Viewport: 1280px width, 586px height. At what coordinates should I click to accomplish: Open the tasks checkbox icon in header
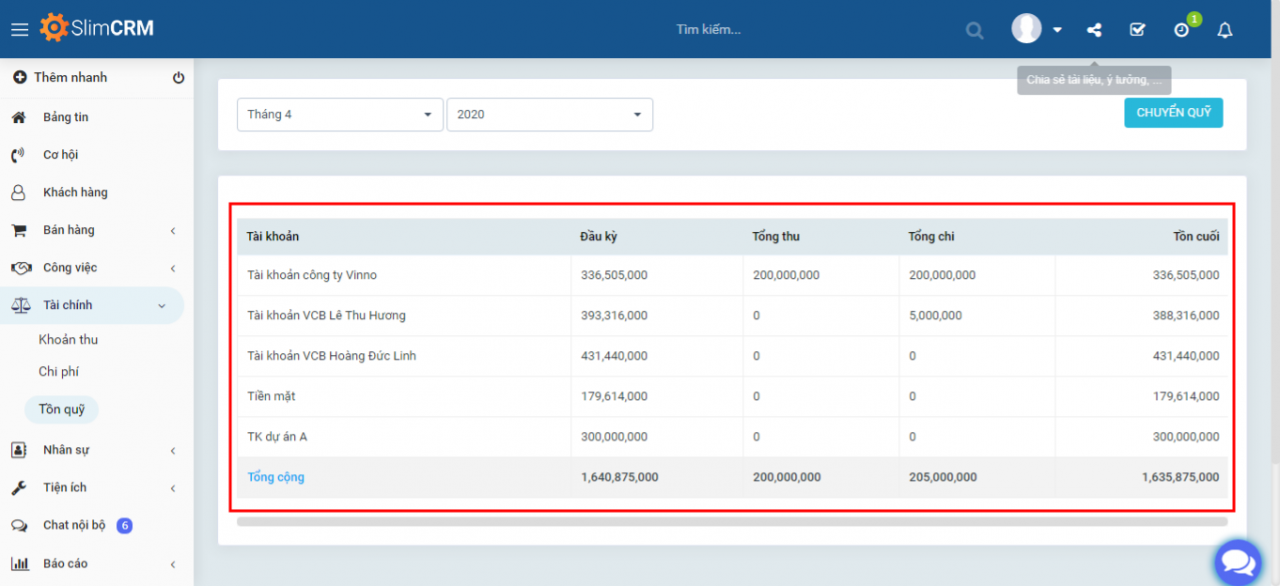(x=1137, y=30)
